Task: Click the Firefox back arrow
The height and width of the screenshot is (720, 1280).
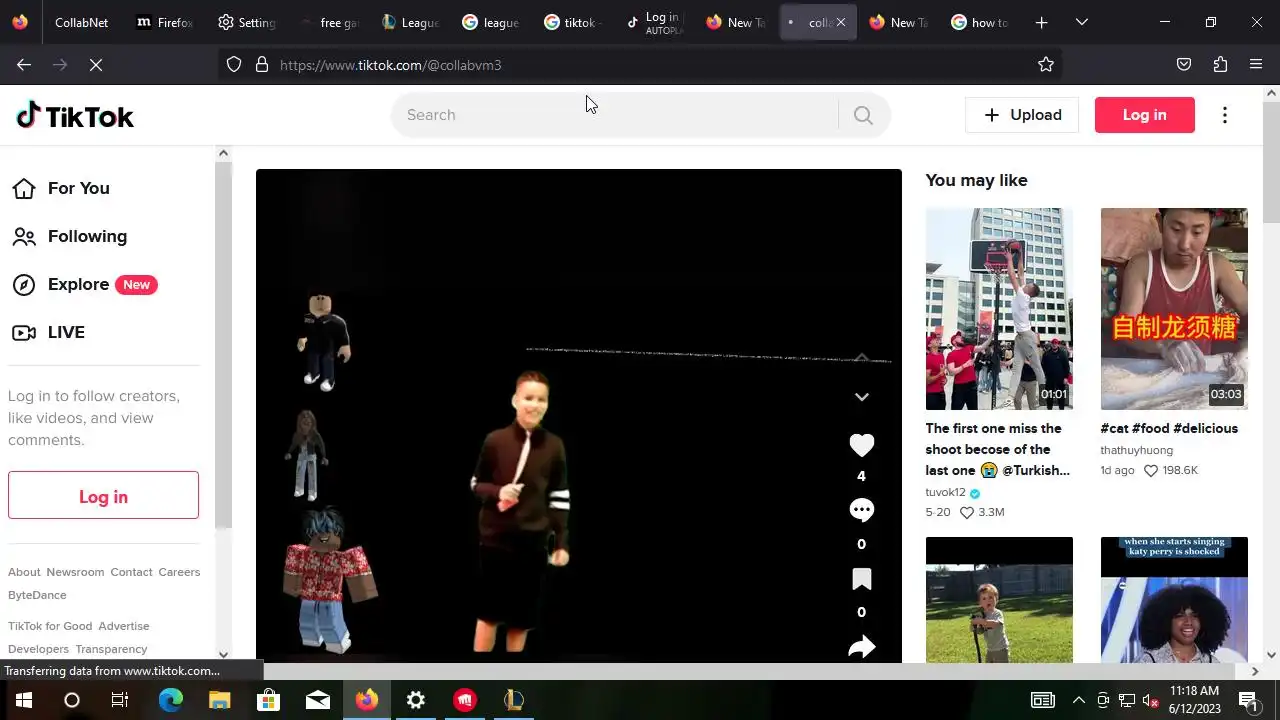Action: click(x=24, y=65)
